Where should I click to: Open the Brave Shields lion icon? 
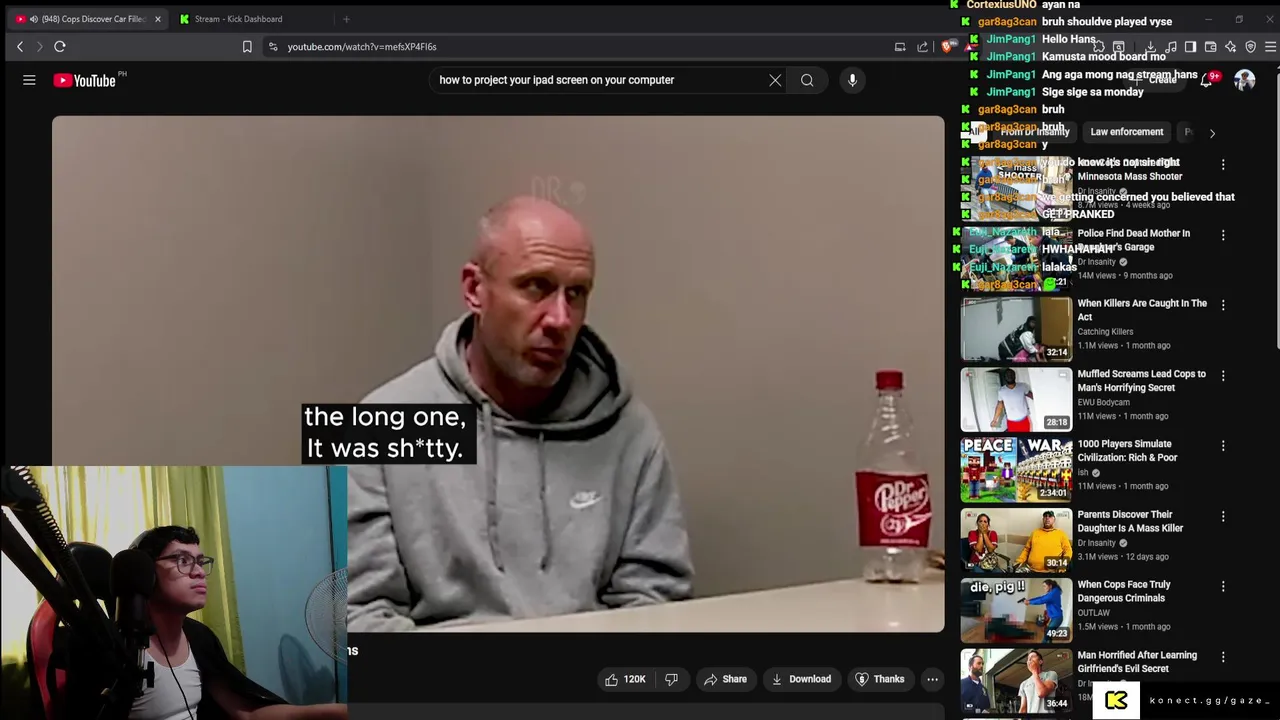pos(947,46)
